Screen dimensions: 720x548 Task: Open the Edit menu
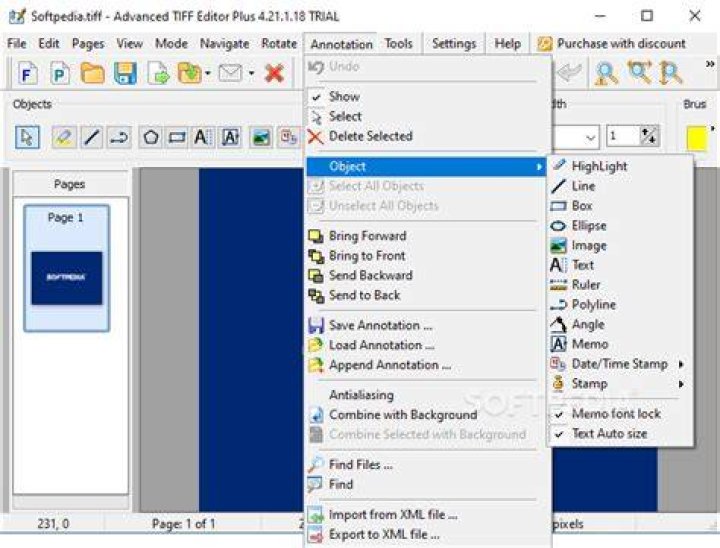click(49, 44)
